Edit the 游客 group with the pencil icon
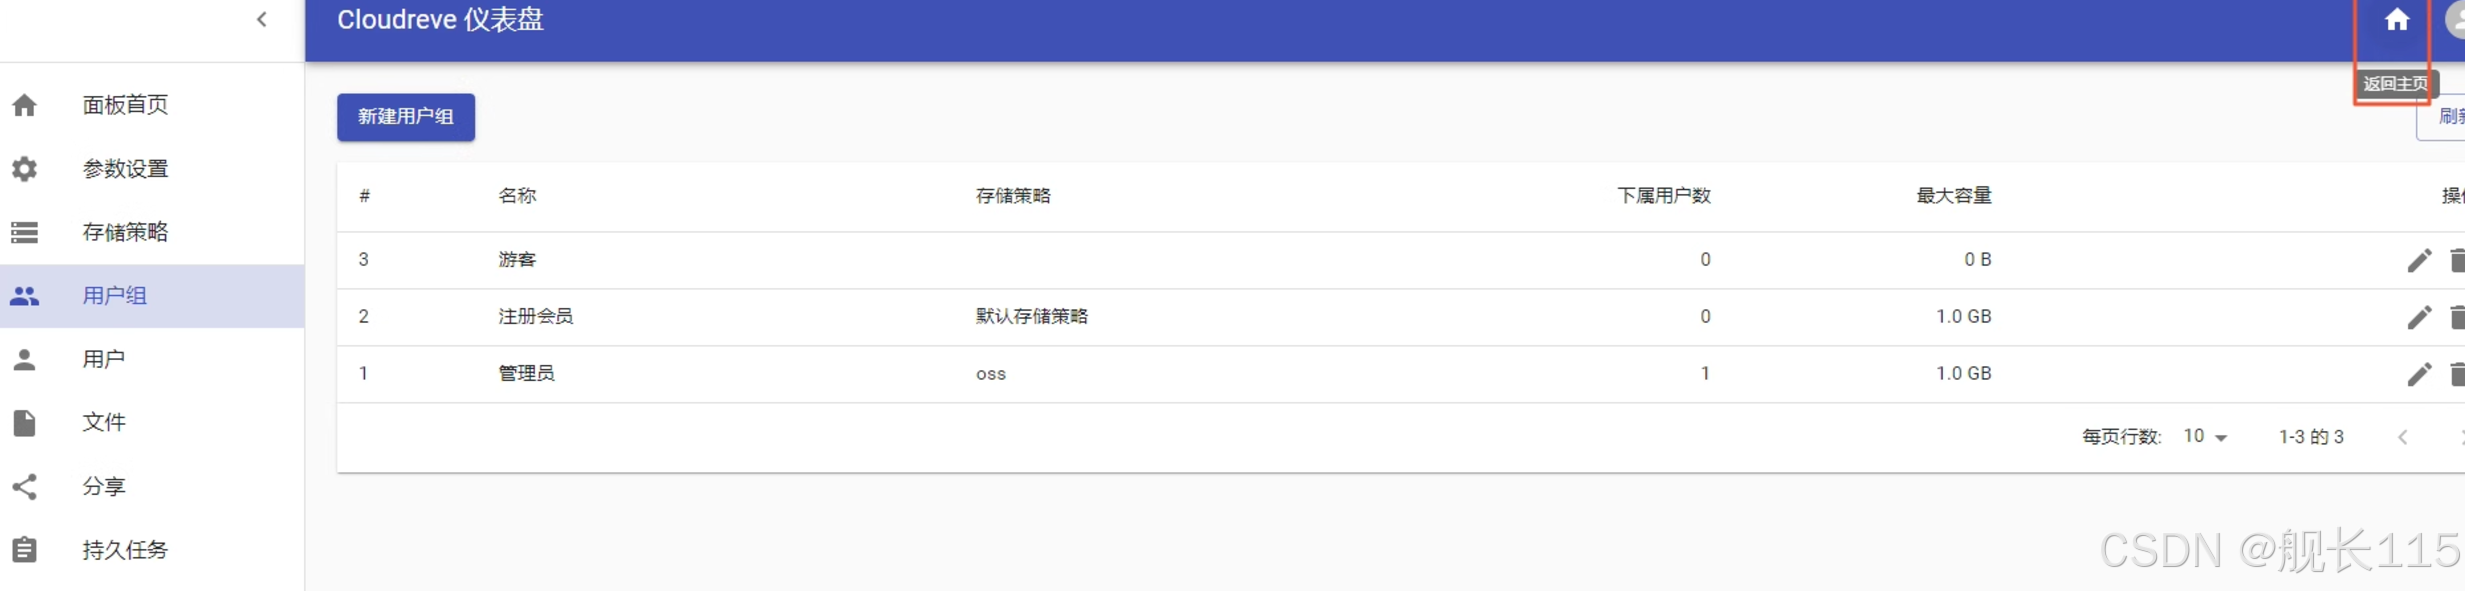The width and height of the screenshot is (2465, 591). (2419, 260)
